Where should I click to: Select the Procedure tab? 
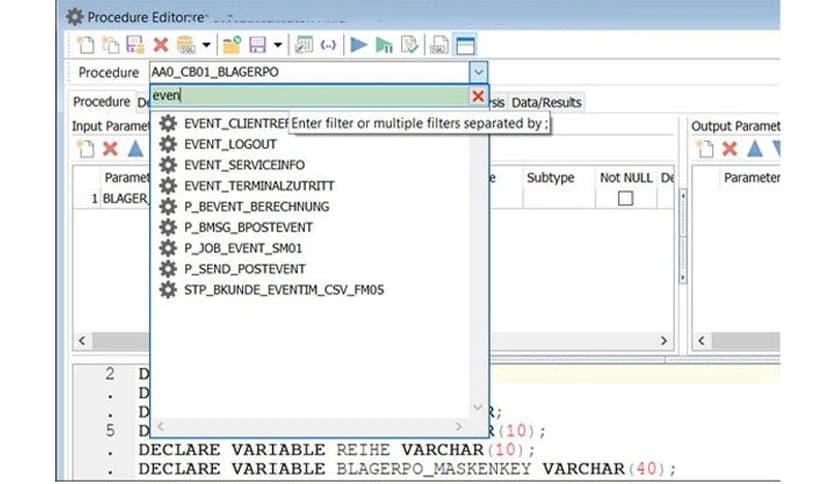coord(101,102)
